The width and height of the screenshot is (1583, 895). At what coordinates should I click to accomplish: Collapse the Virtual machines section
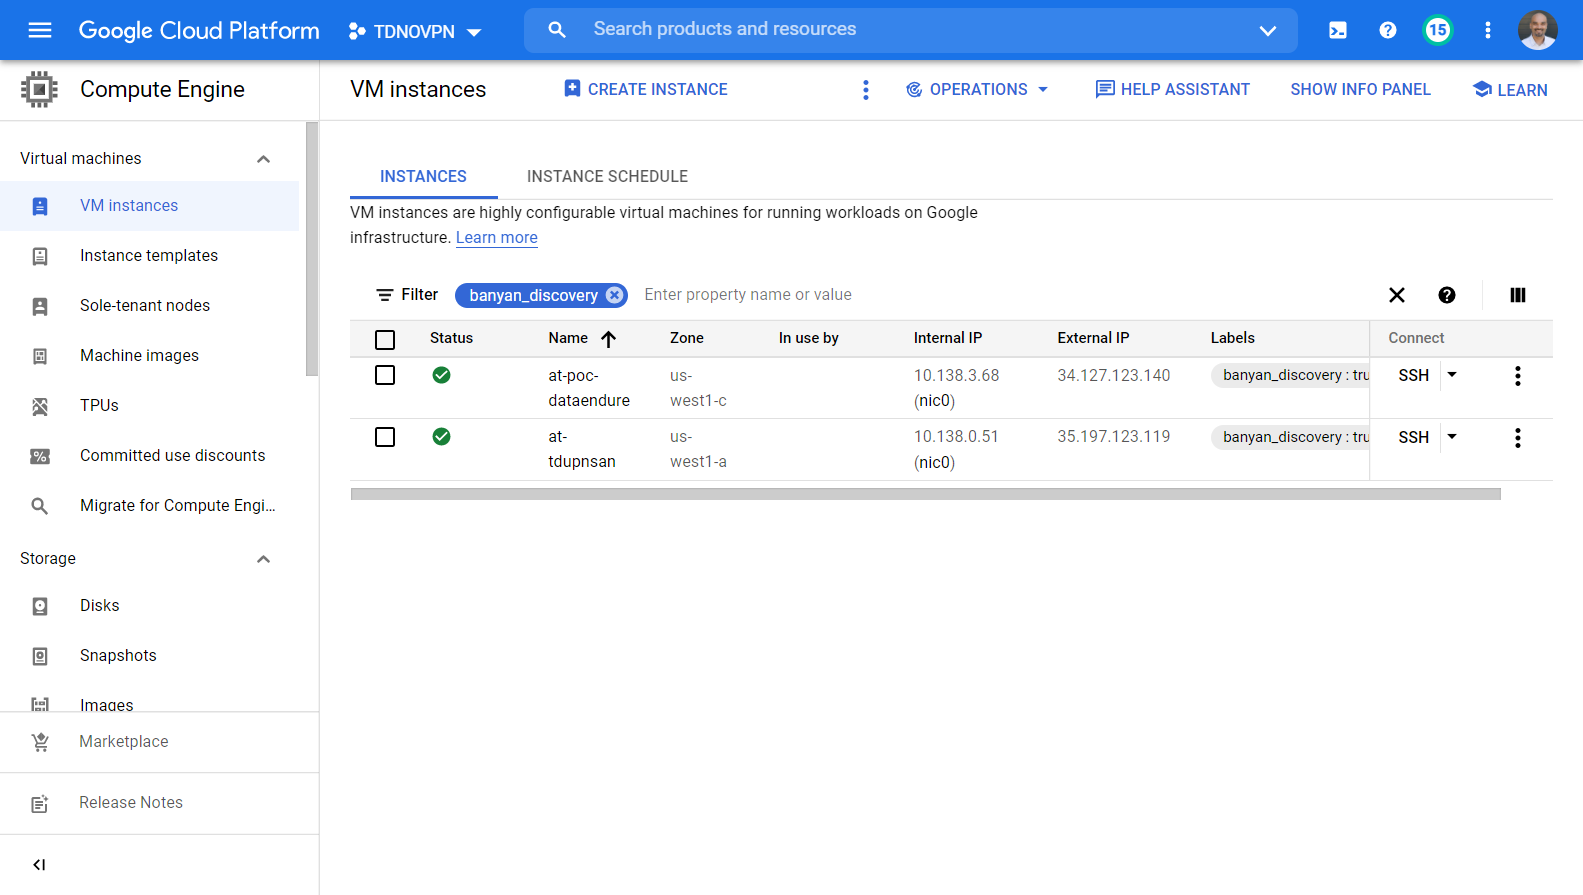[x=263, y=159]
